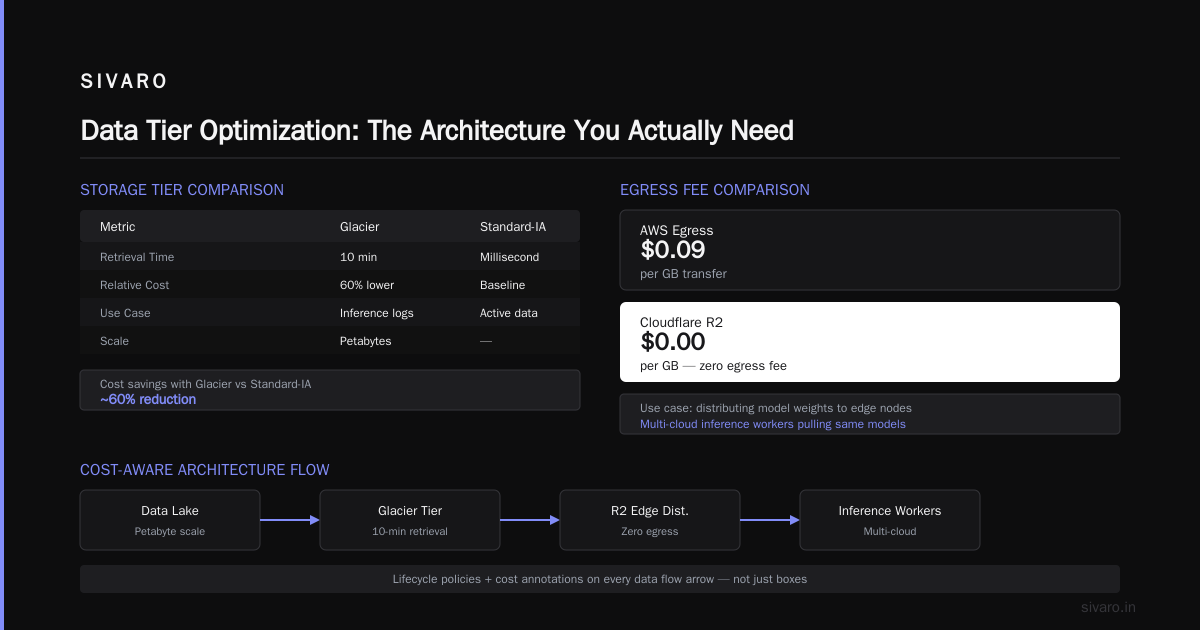
Task: Click the ~60% reduction value
Action: tap(148, 399)
